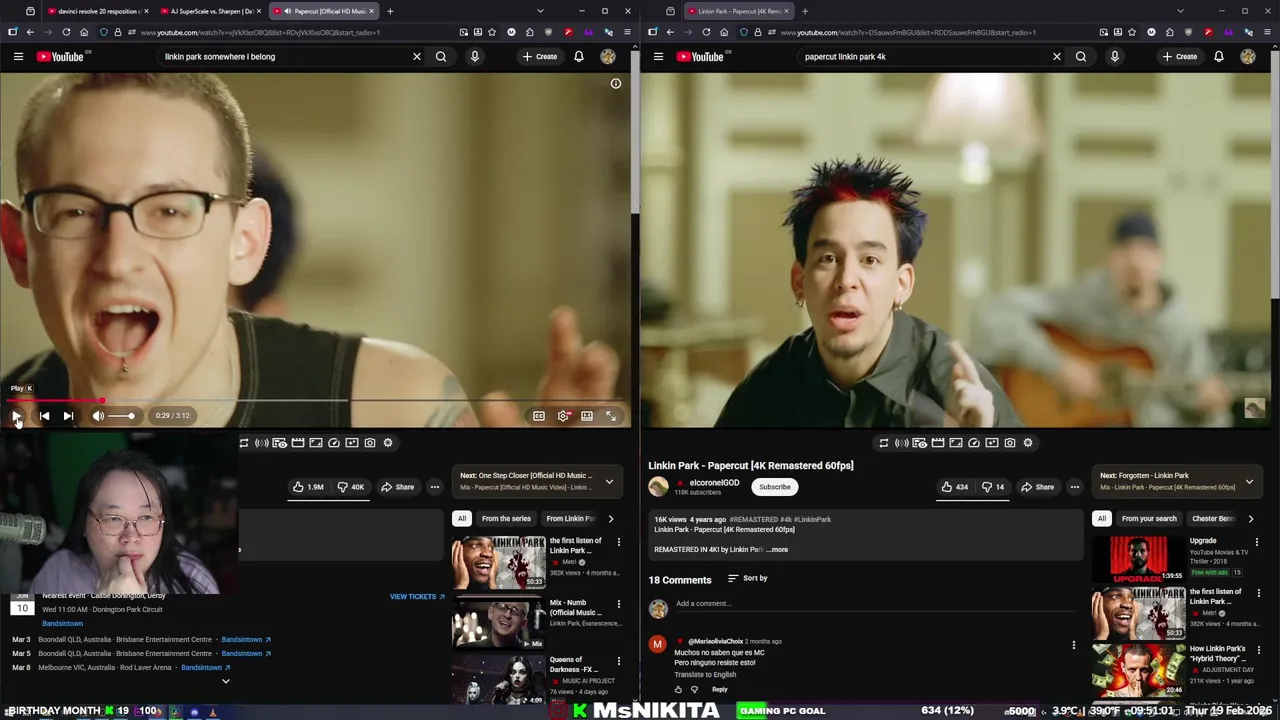Image resolution: width=1280 pixels, height=720 pixels.
Task: Open 'How Linkin Park's Hybrid Theory' video thumbnail
Action: click(x=1138, y=669)
